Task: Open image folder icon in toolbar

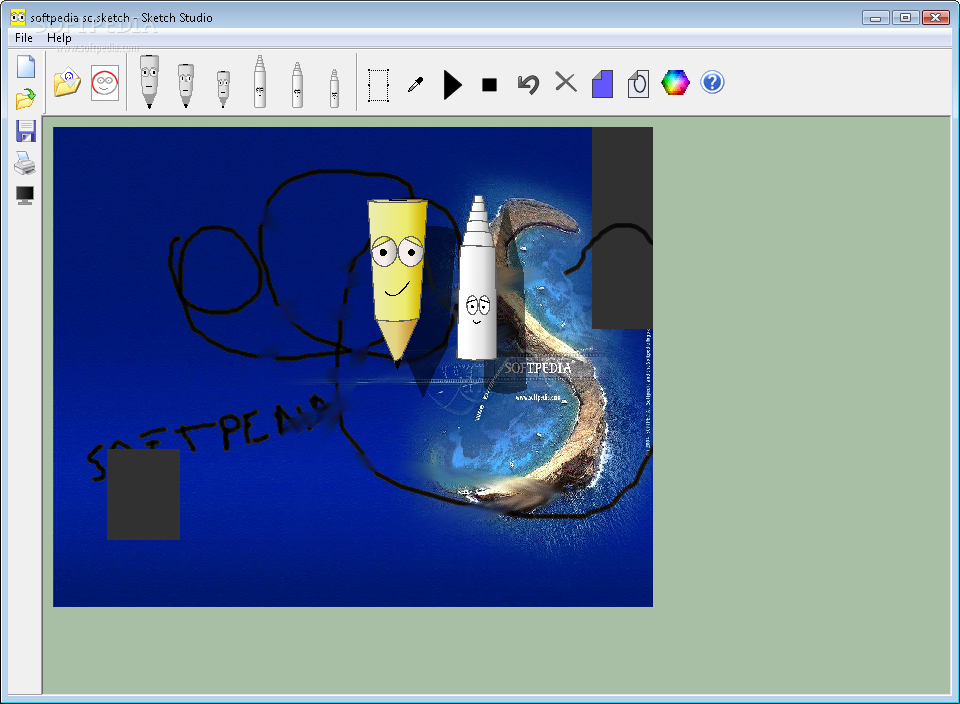Action: 67,83
